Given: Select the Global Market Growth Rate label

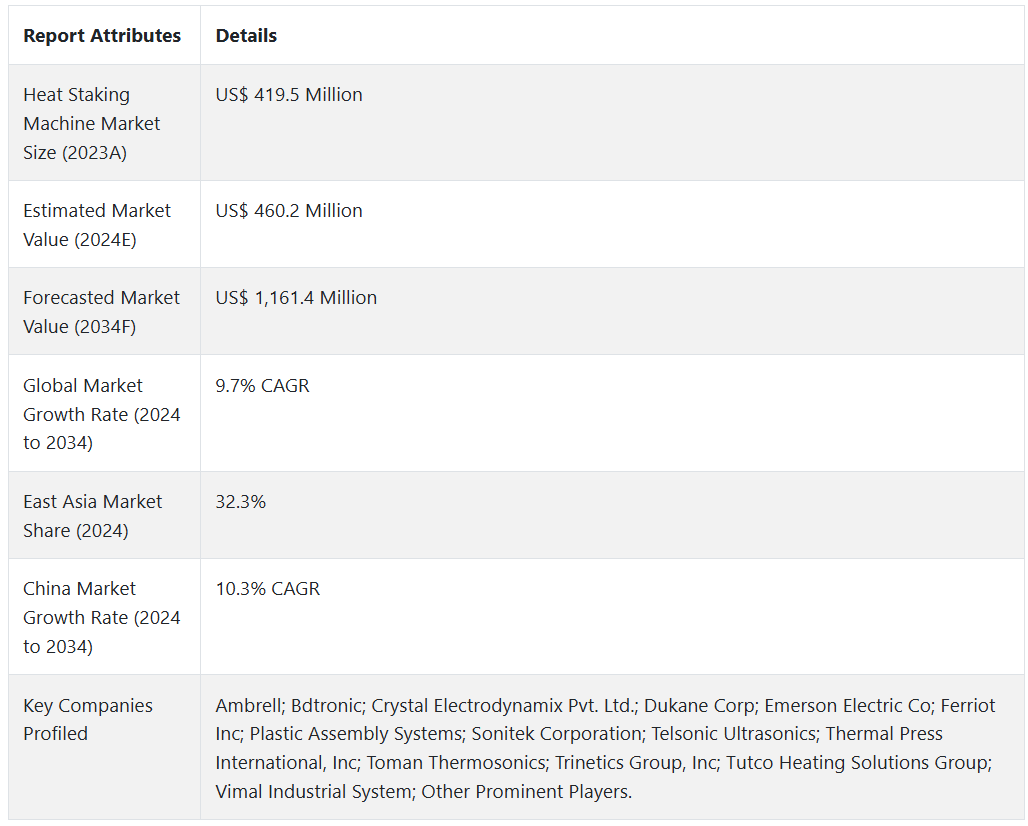Looking at the screenshot, I should click(101, 414).
